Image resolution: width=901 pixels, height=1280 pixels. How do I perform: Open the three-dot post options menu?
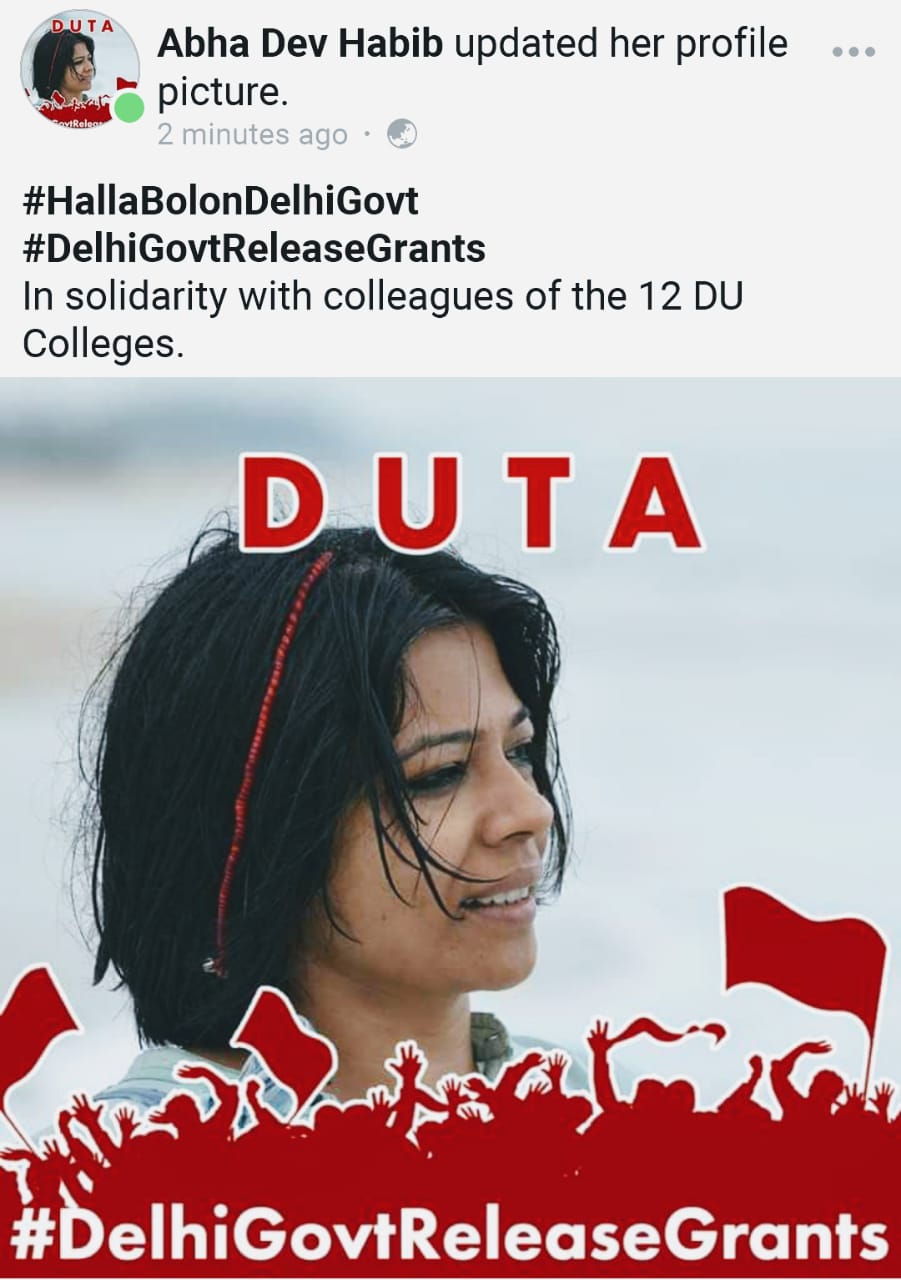(x=853, y=52)
